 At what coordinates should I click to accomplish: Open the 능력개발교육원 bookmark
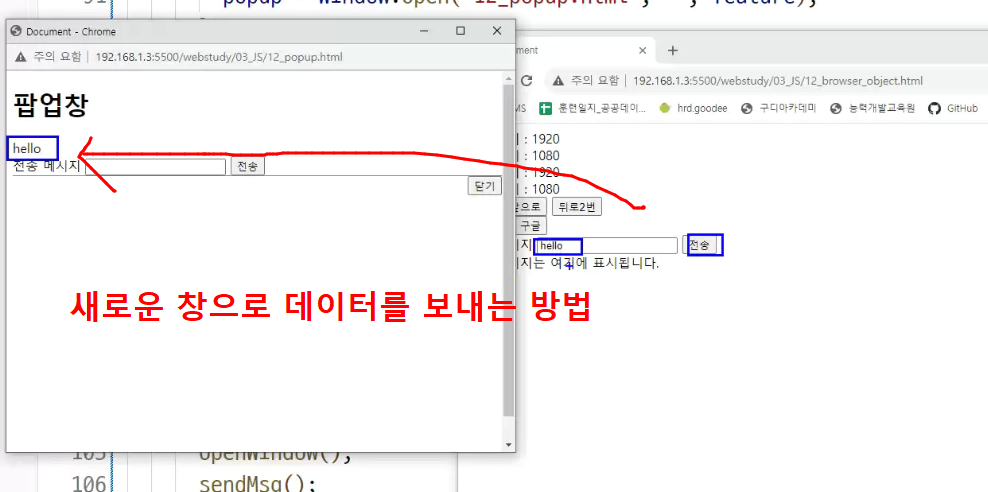873,108
